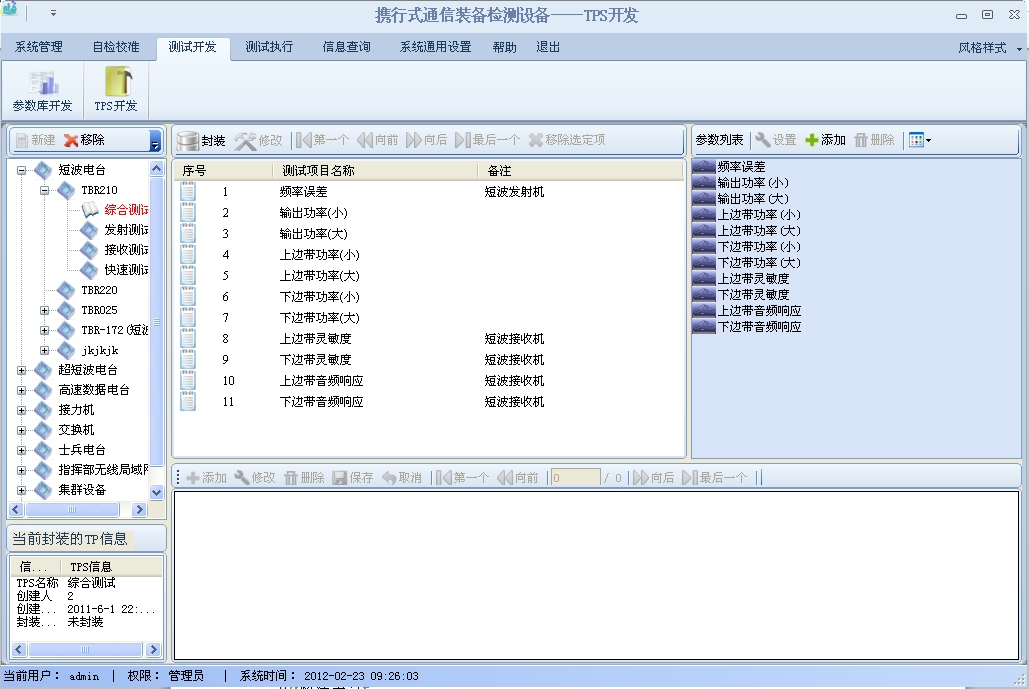Open the grid view icon in 参数列表 toolbar

[917, 140]
